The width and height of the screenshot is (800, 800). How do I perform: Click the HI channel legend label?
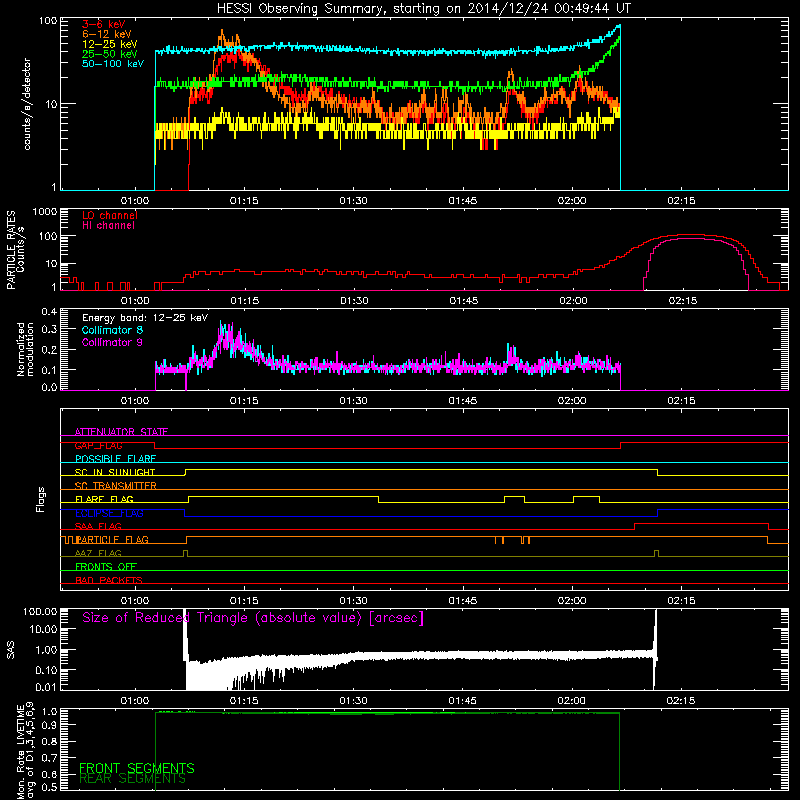[108, 226]
